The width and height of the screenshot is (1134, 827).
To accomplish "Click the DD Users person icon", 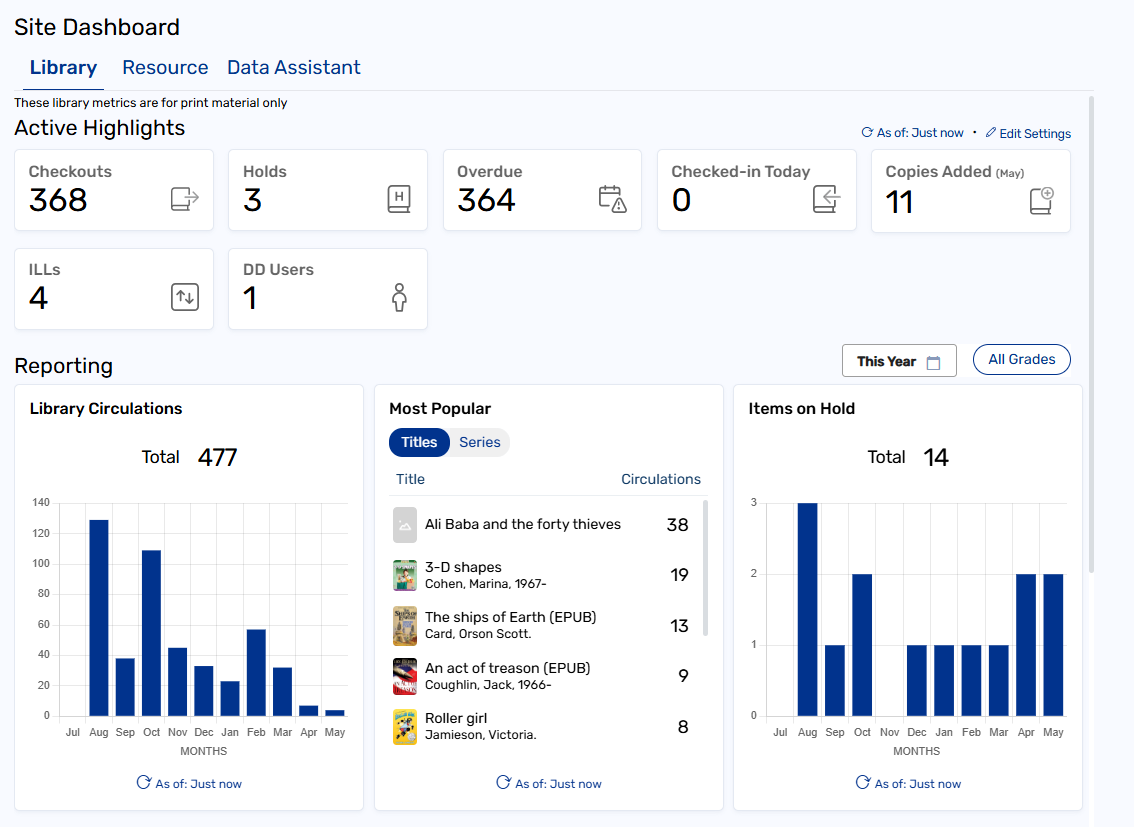I will click(400, 297).
